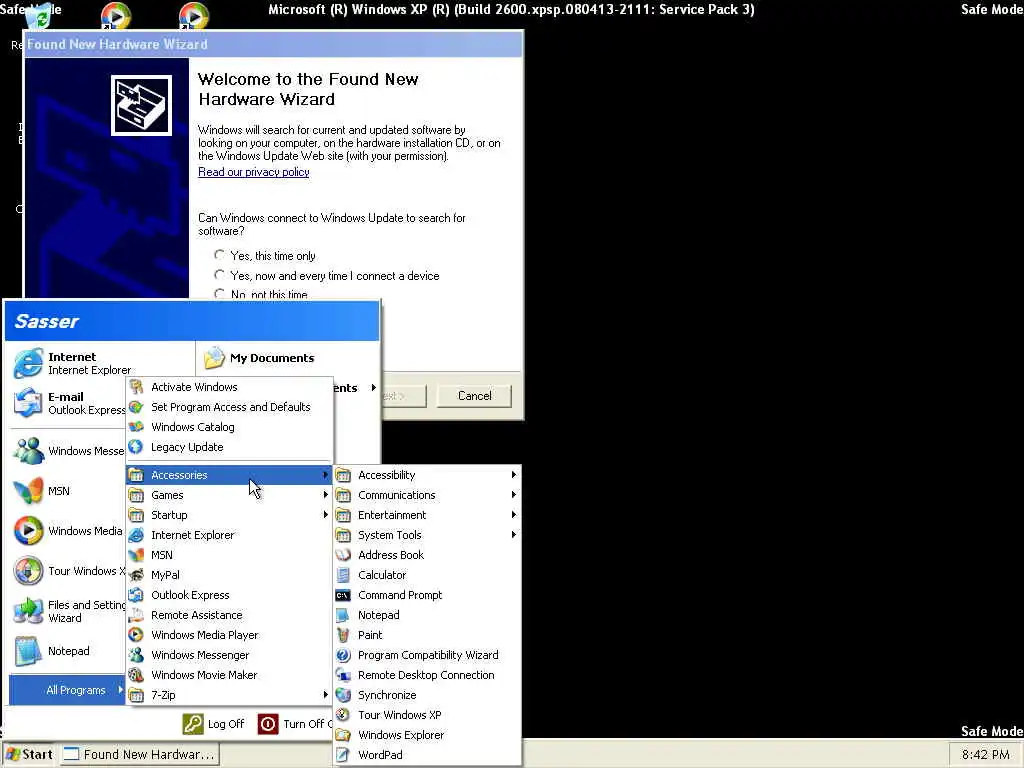The width and height of the screenshot is (1024, 768).
Task: Read our privacy policy link
Action: click(253, 172)
